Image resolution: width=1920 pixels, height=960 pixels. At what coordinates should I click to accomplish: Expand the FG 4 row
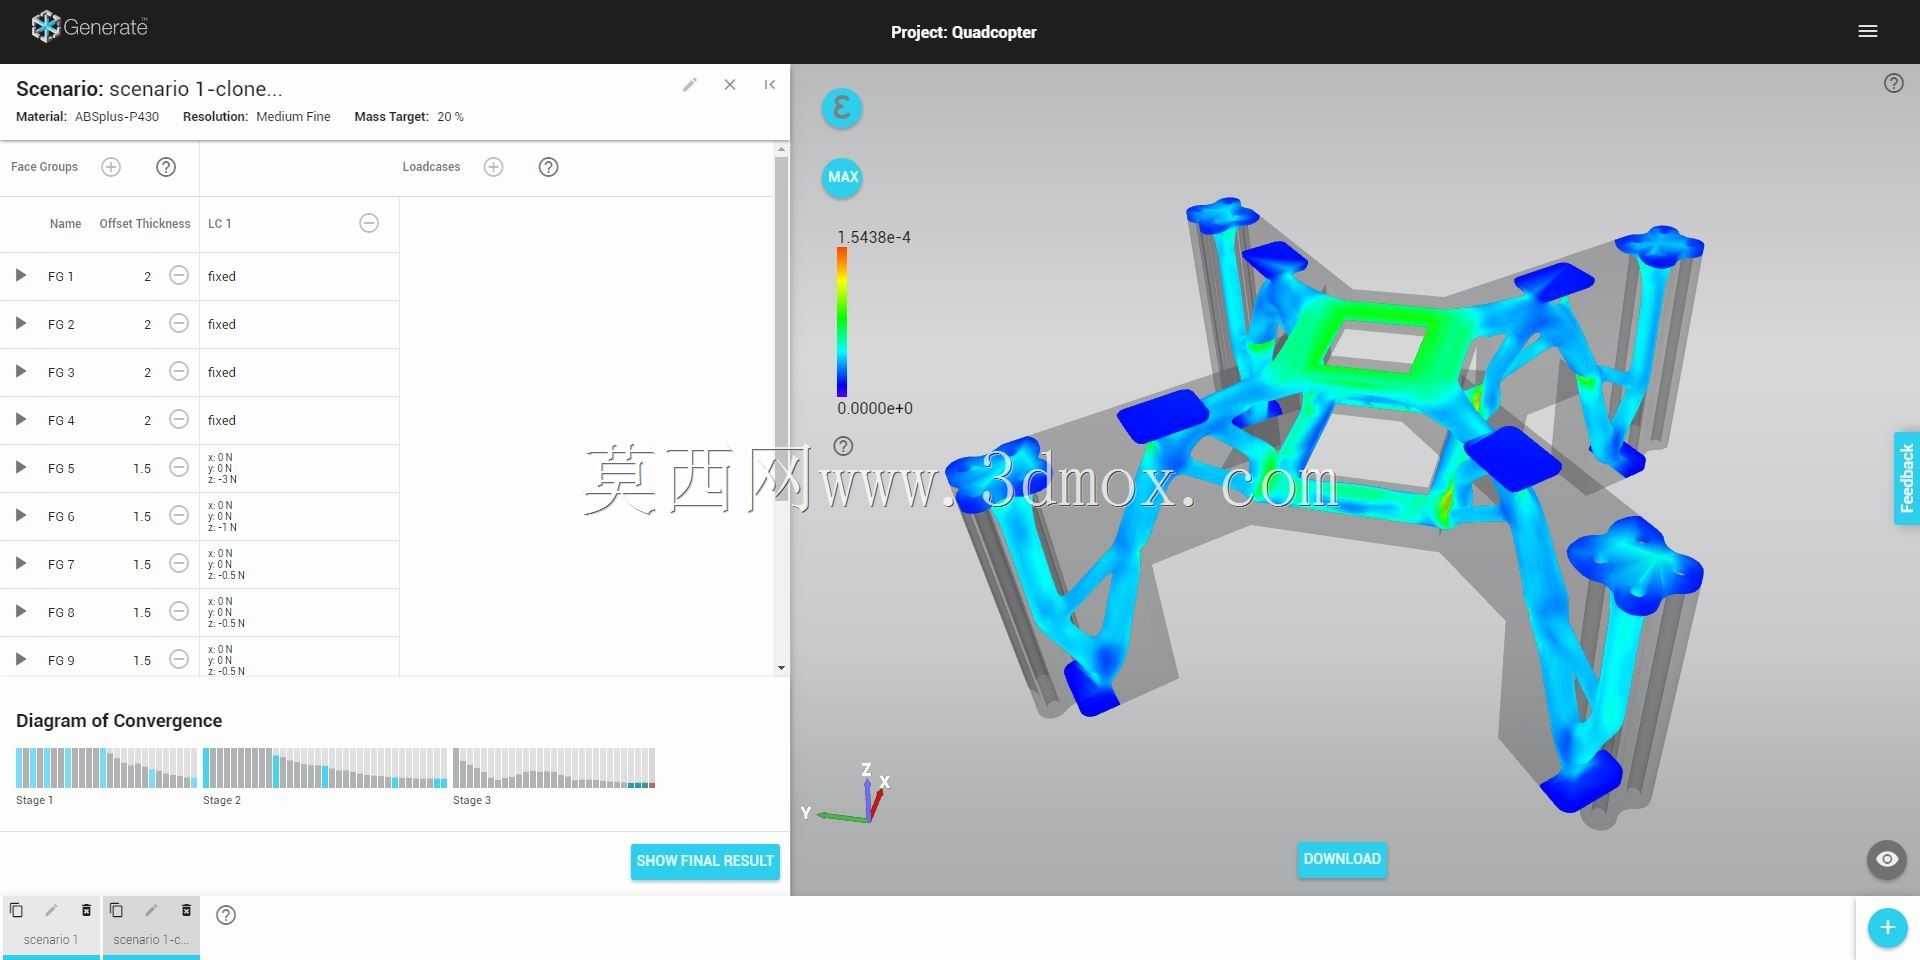point(20,419)
